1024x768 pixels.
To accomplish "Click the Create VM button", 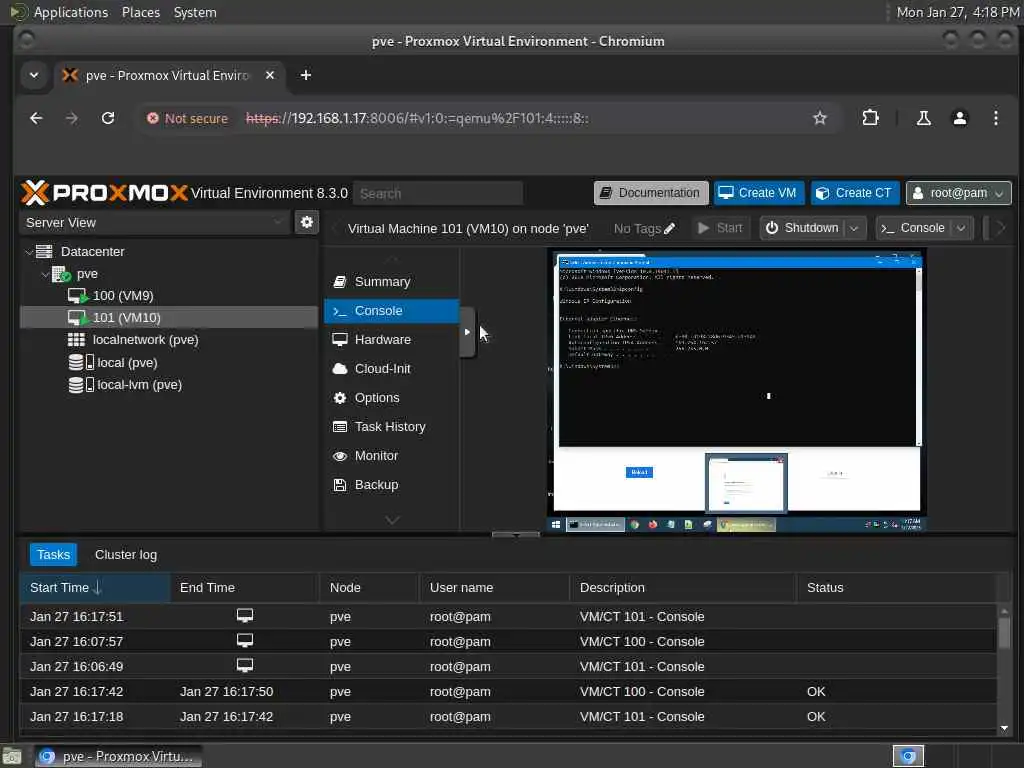I will tap(758, 193).
